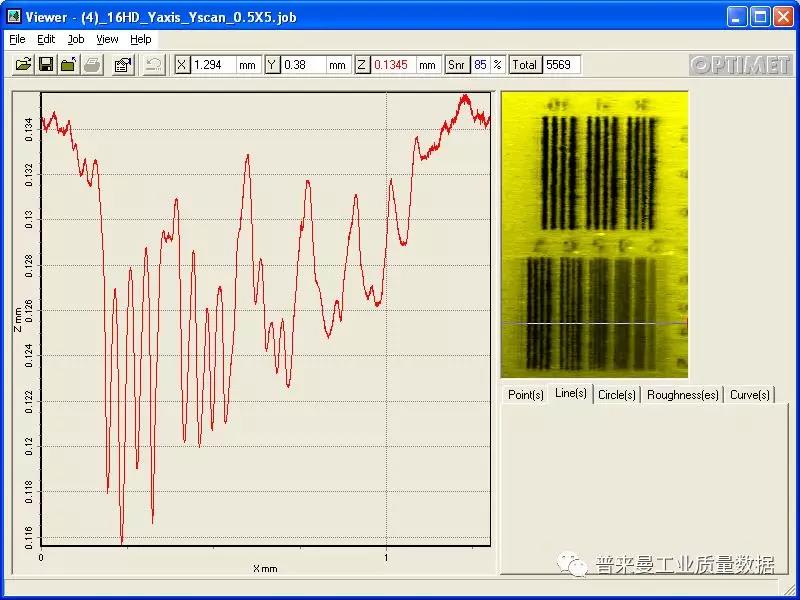Click the Y value field showing 0.38
This screenshot has height=600, width=800.
click(x=303, y=65)
